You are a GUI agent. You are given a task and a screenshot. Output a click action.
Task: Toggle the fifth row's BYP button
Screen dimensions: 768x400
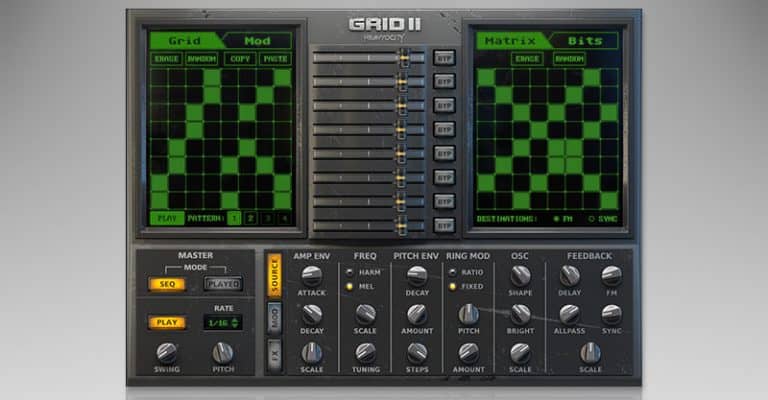point(444,153)
